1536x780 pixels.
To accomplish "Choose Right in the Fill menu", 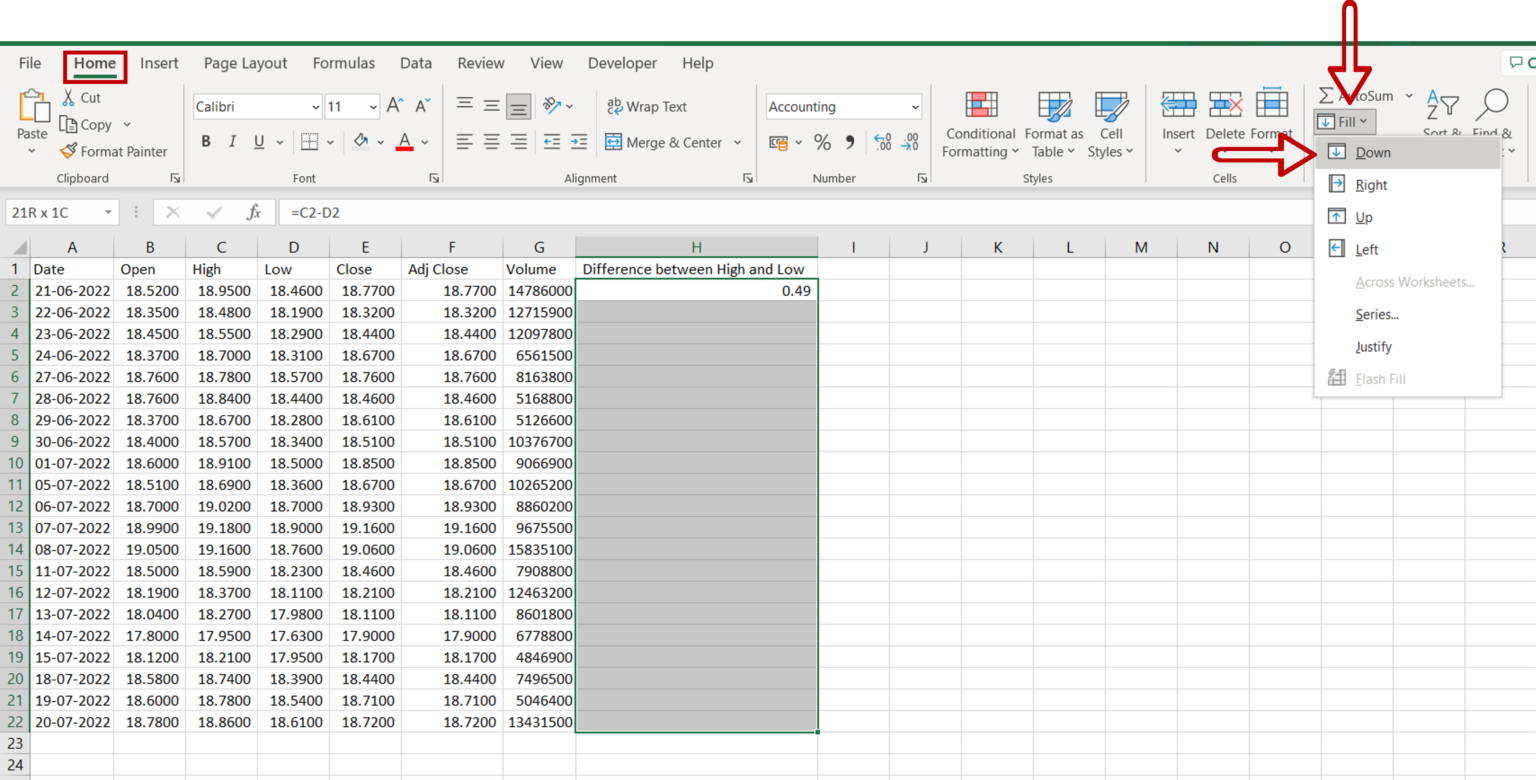I will click(x=1408, y=185).
